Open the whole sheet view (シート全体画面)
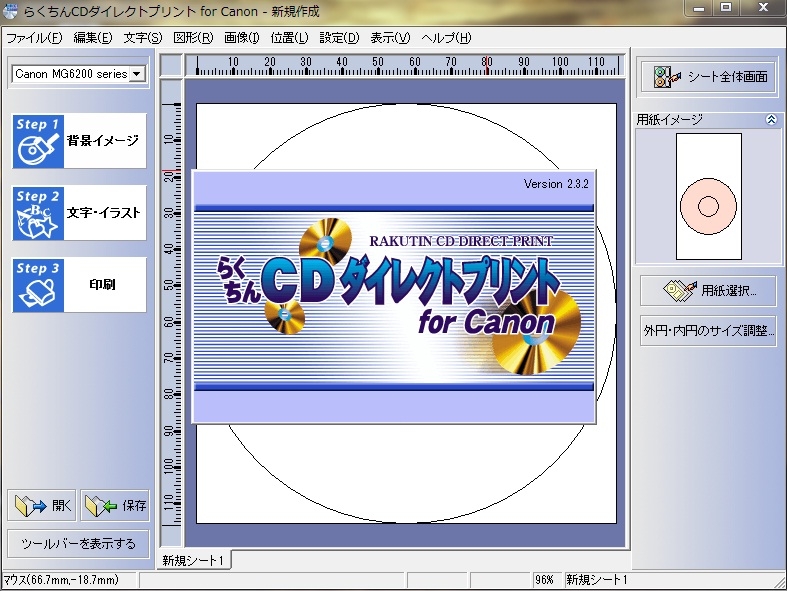Viewport: 787px width, 591px height. 710,77
